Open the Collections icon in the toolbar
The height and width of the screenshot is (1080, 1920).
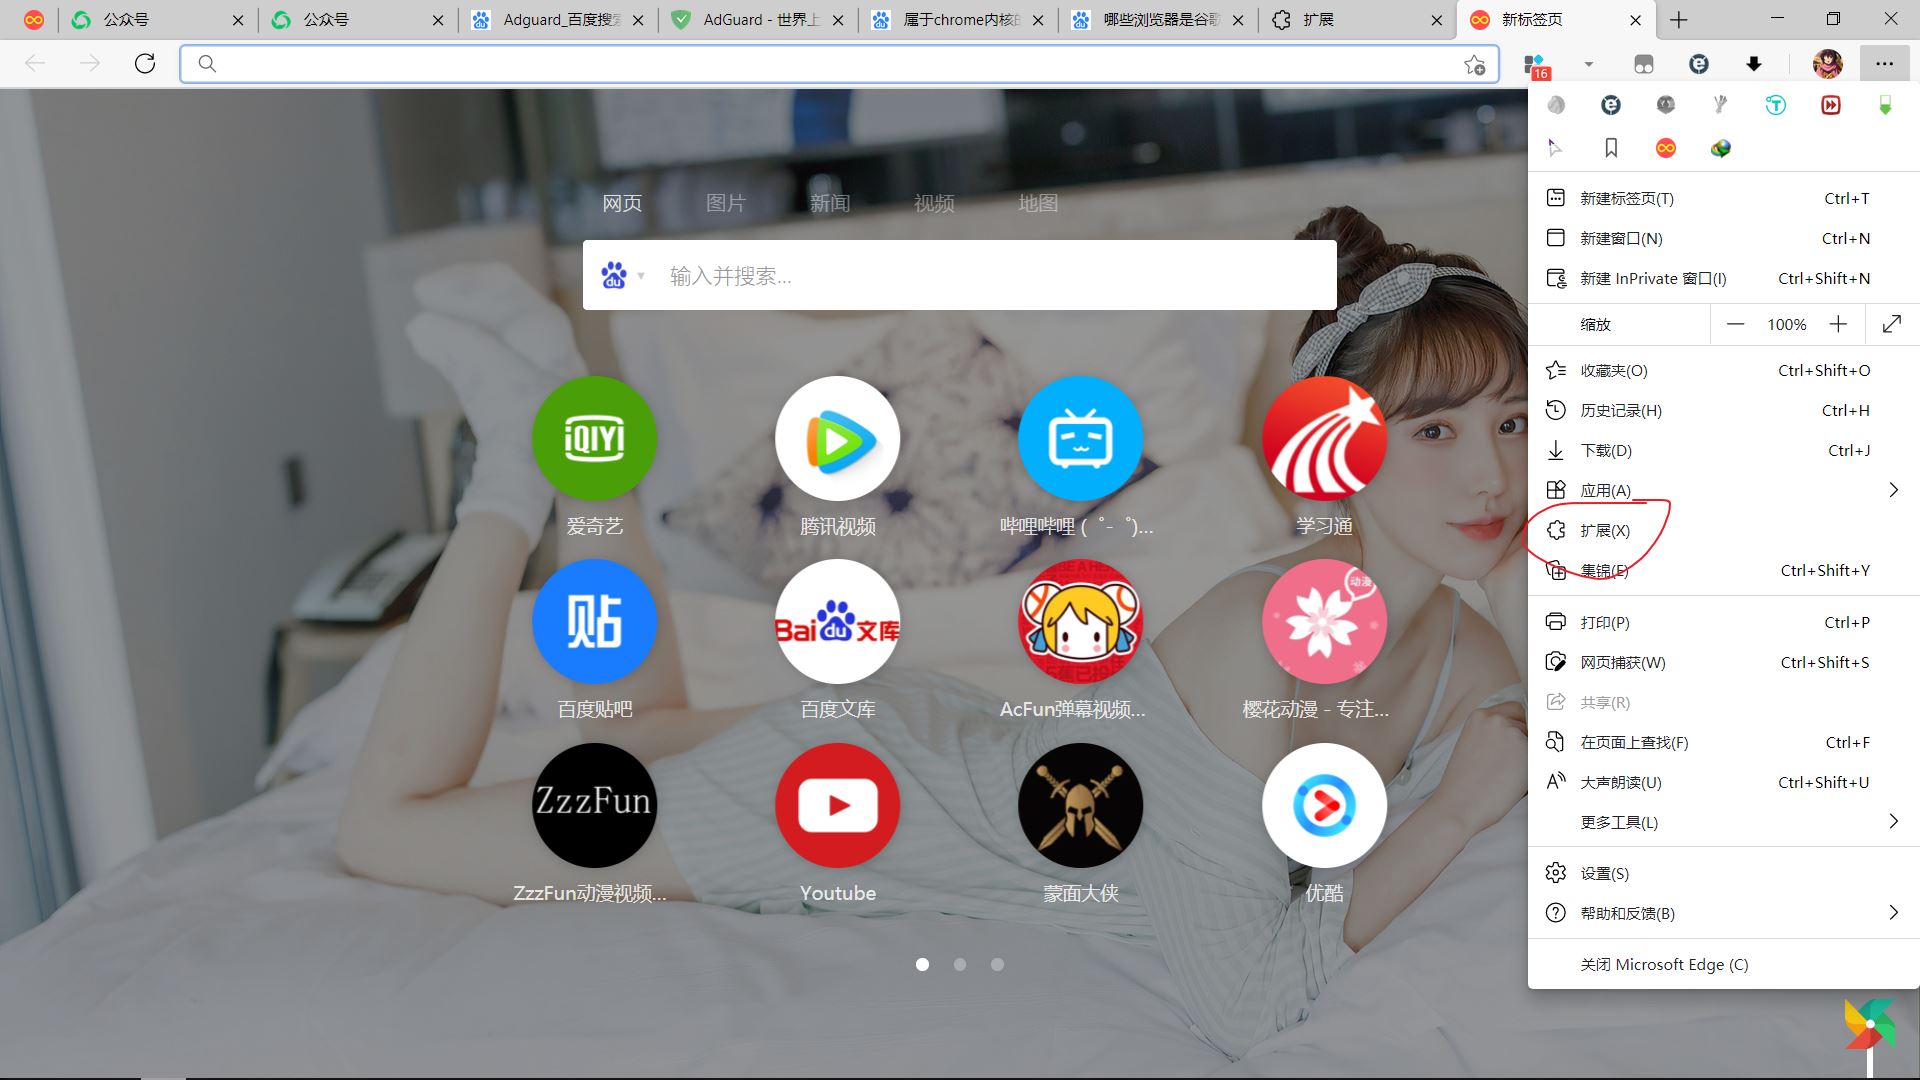1643,63
